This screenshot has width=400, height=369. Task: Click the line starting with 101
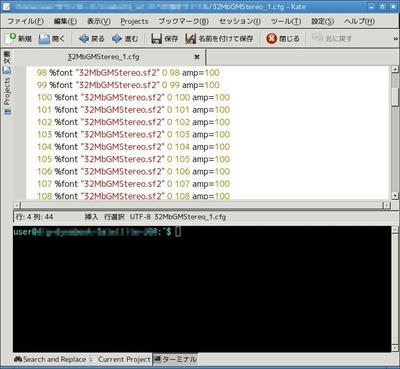(133, 110)
